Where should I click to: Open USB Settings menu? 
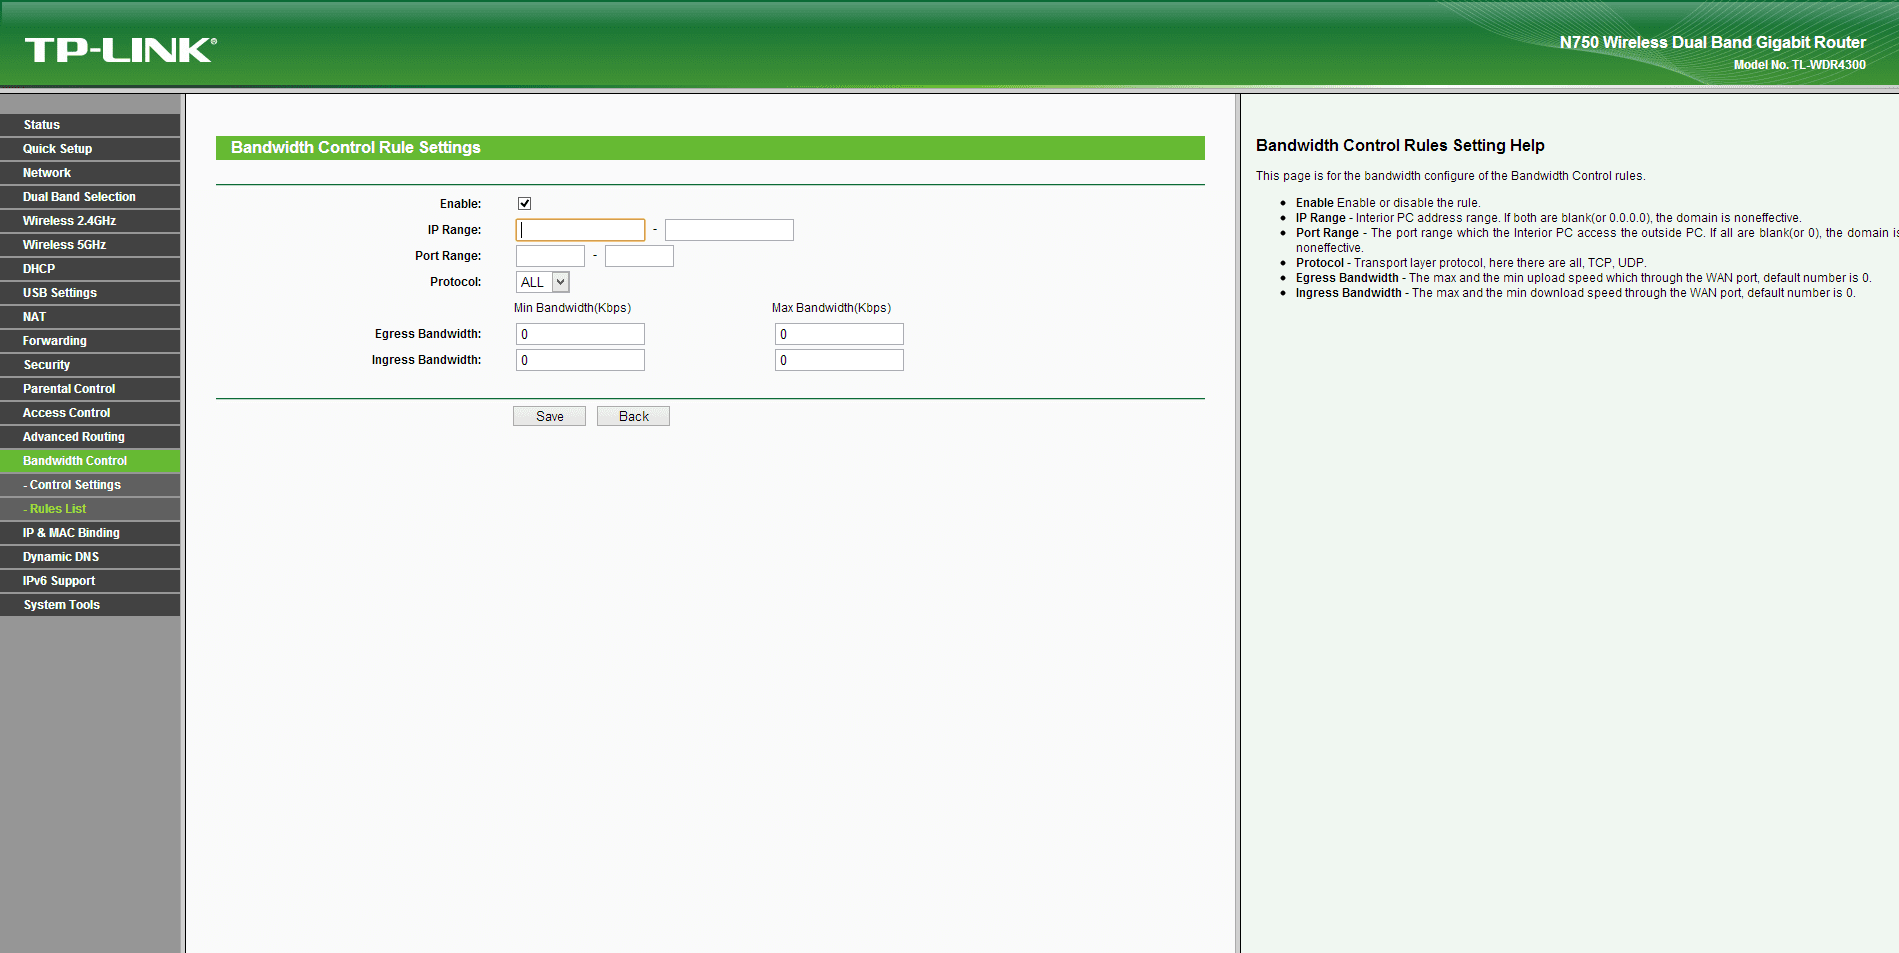coord(90,293)
